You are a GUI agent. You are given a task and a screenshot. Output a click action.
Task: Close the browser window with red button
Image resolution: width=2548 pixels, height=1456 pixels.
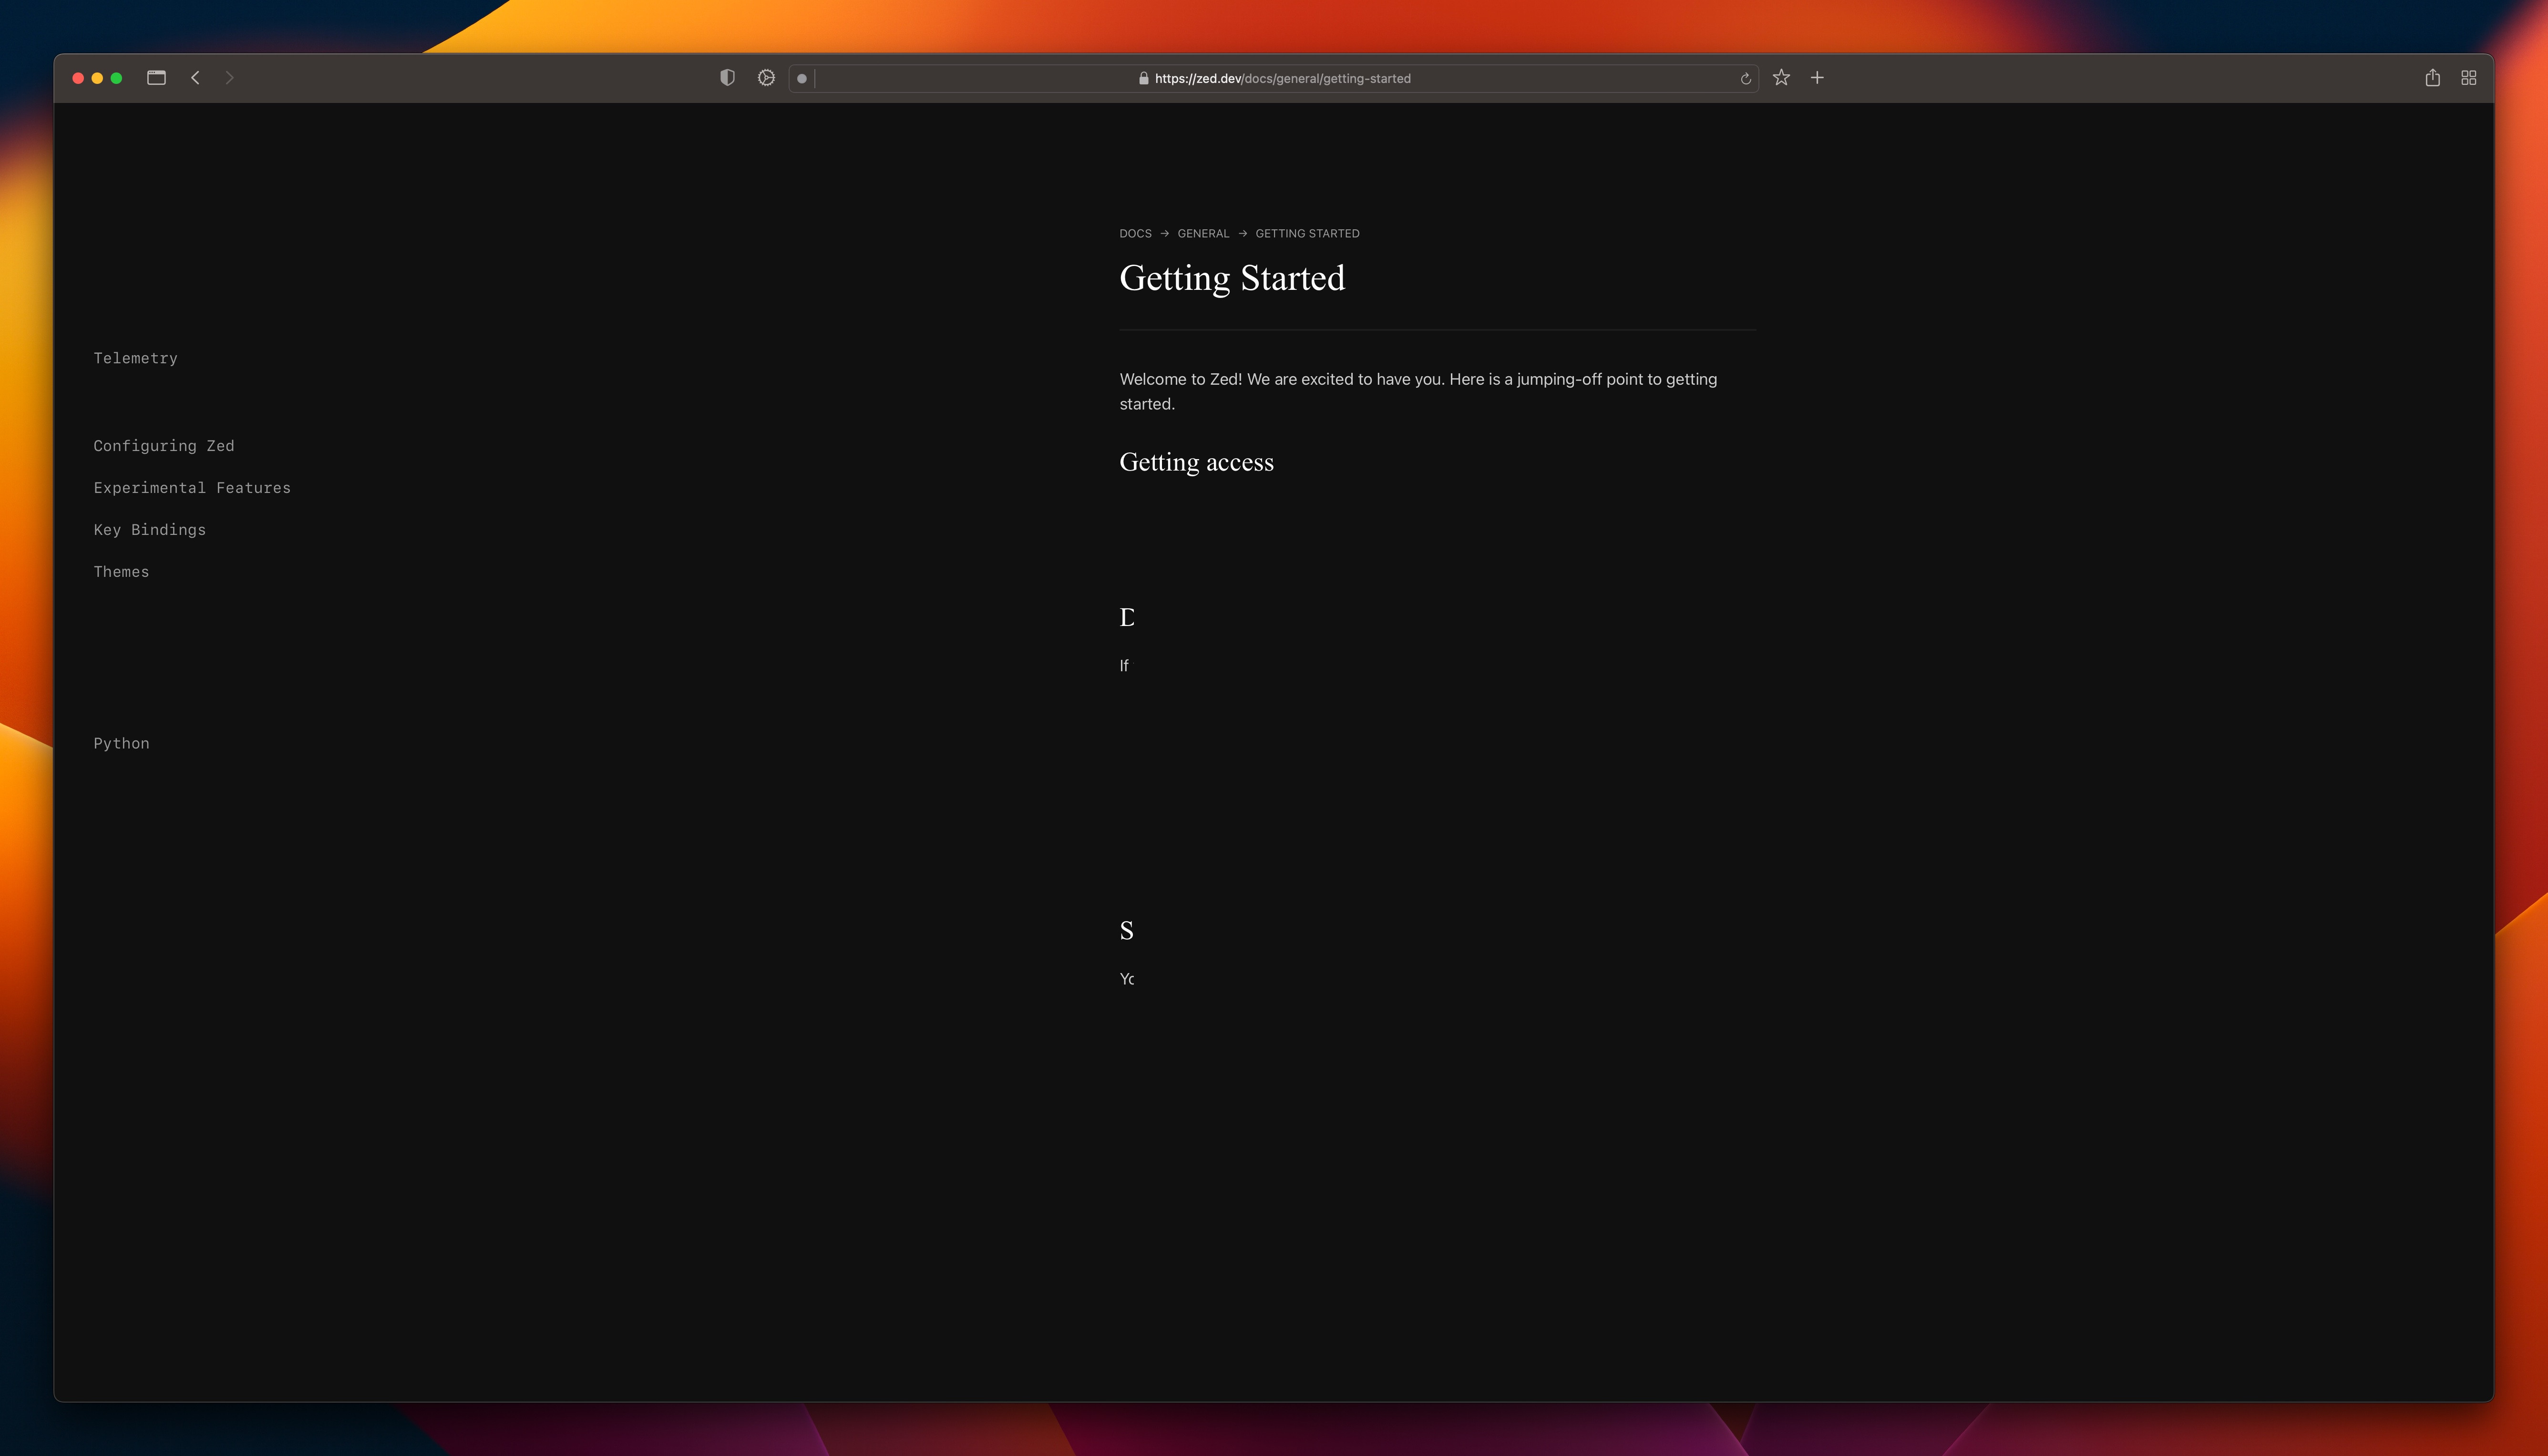click(78, 78)
